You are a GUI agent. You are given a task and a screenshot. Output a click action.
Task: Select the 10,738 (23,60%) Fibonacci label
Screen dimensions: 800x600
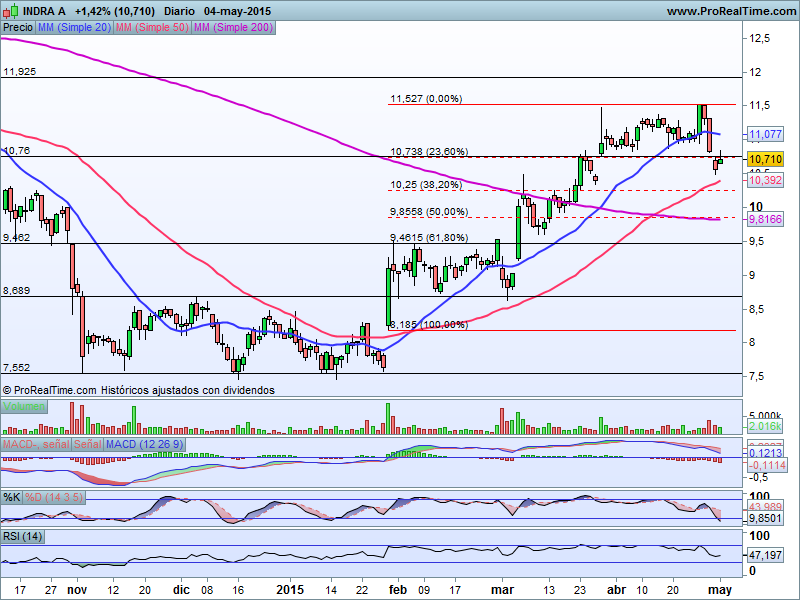click(429, 152)
